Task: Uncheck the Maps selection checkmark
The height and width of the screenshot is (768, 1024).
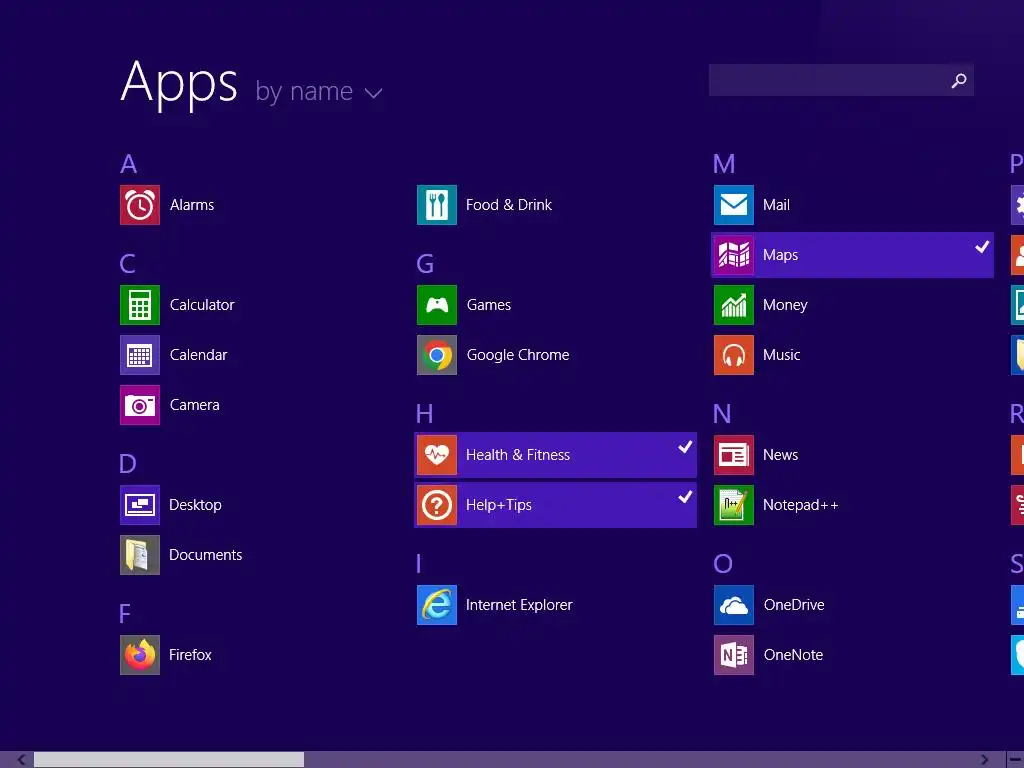Action: tap(982, 247)
